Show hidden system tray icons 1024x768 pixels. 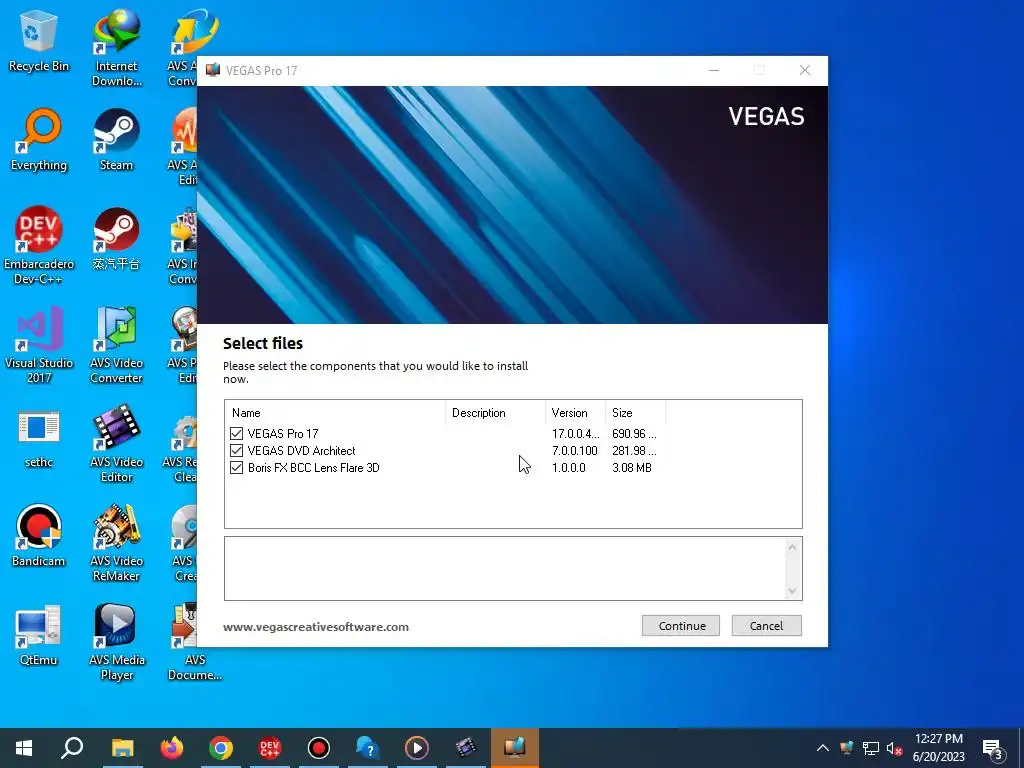pos(823,748)
